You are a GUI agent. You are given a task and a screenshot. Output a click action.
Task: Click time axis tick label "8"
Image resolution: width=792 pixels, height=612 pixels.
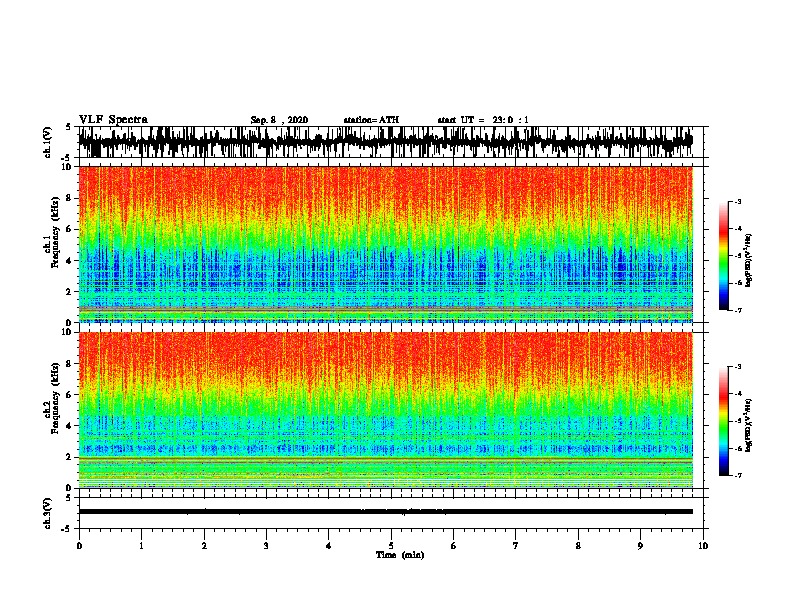click(x=578, y=546)
